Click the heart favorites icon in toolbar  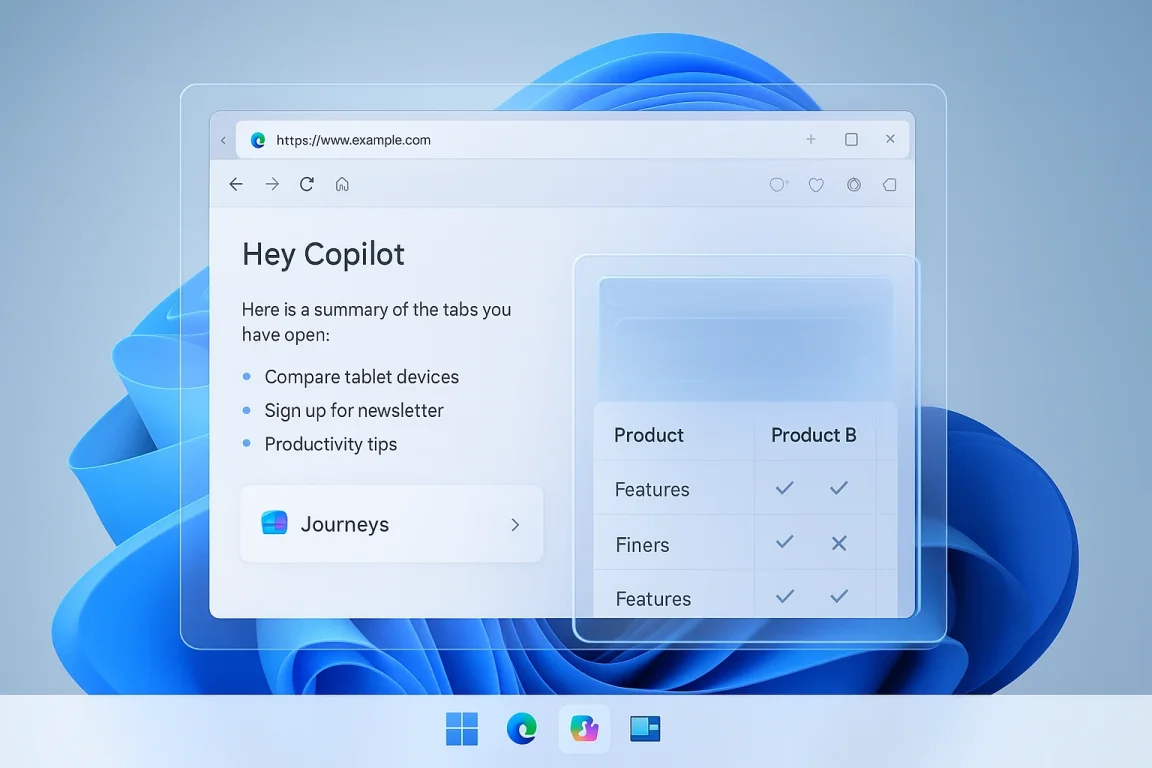[816, 185]
